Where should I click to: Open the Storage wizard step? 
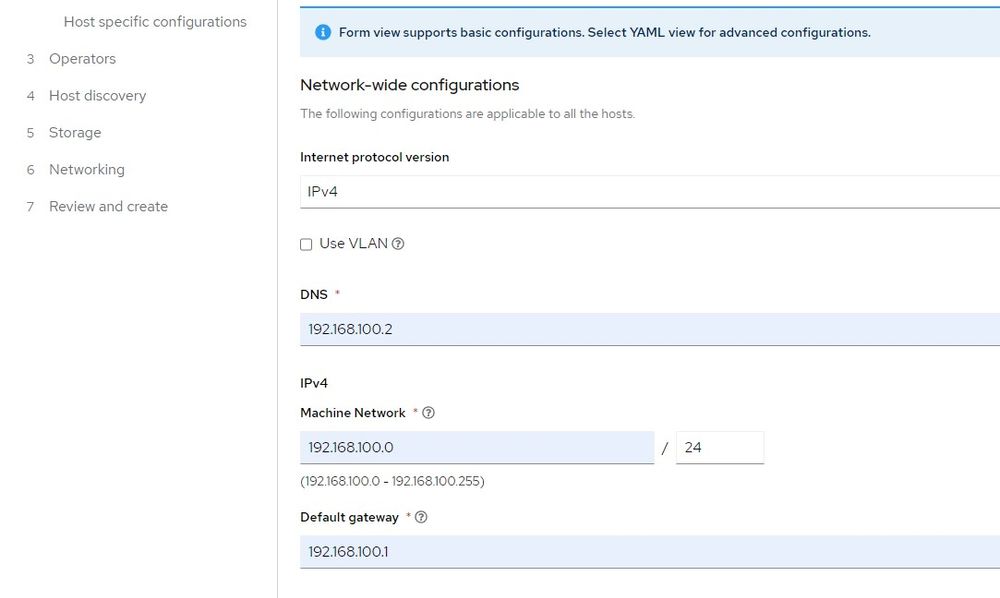coord(75,132)
